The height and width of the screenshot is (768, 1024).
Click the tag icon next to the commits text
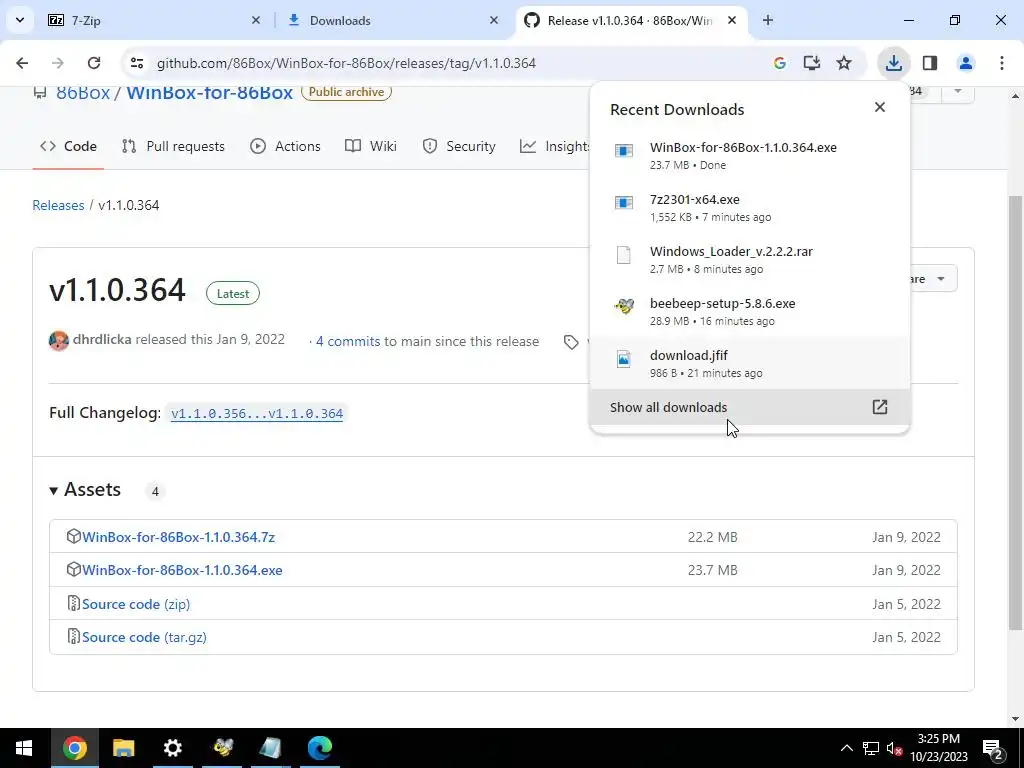(x=571, y=342)
